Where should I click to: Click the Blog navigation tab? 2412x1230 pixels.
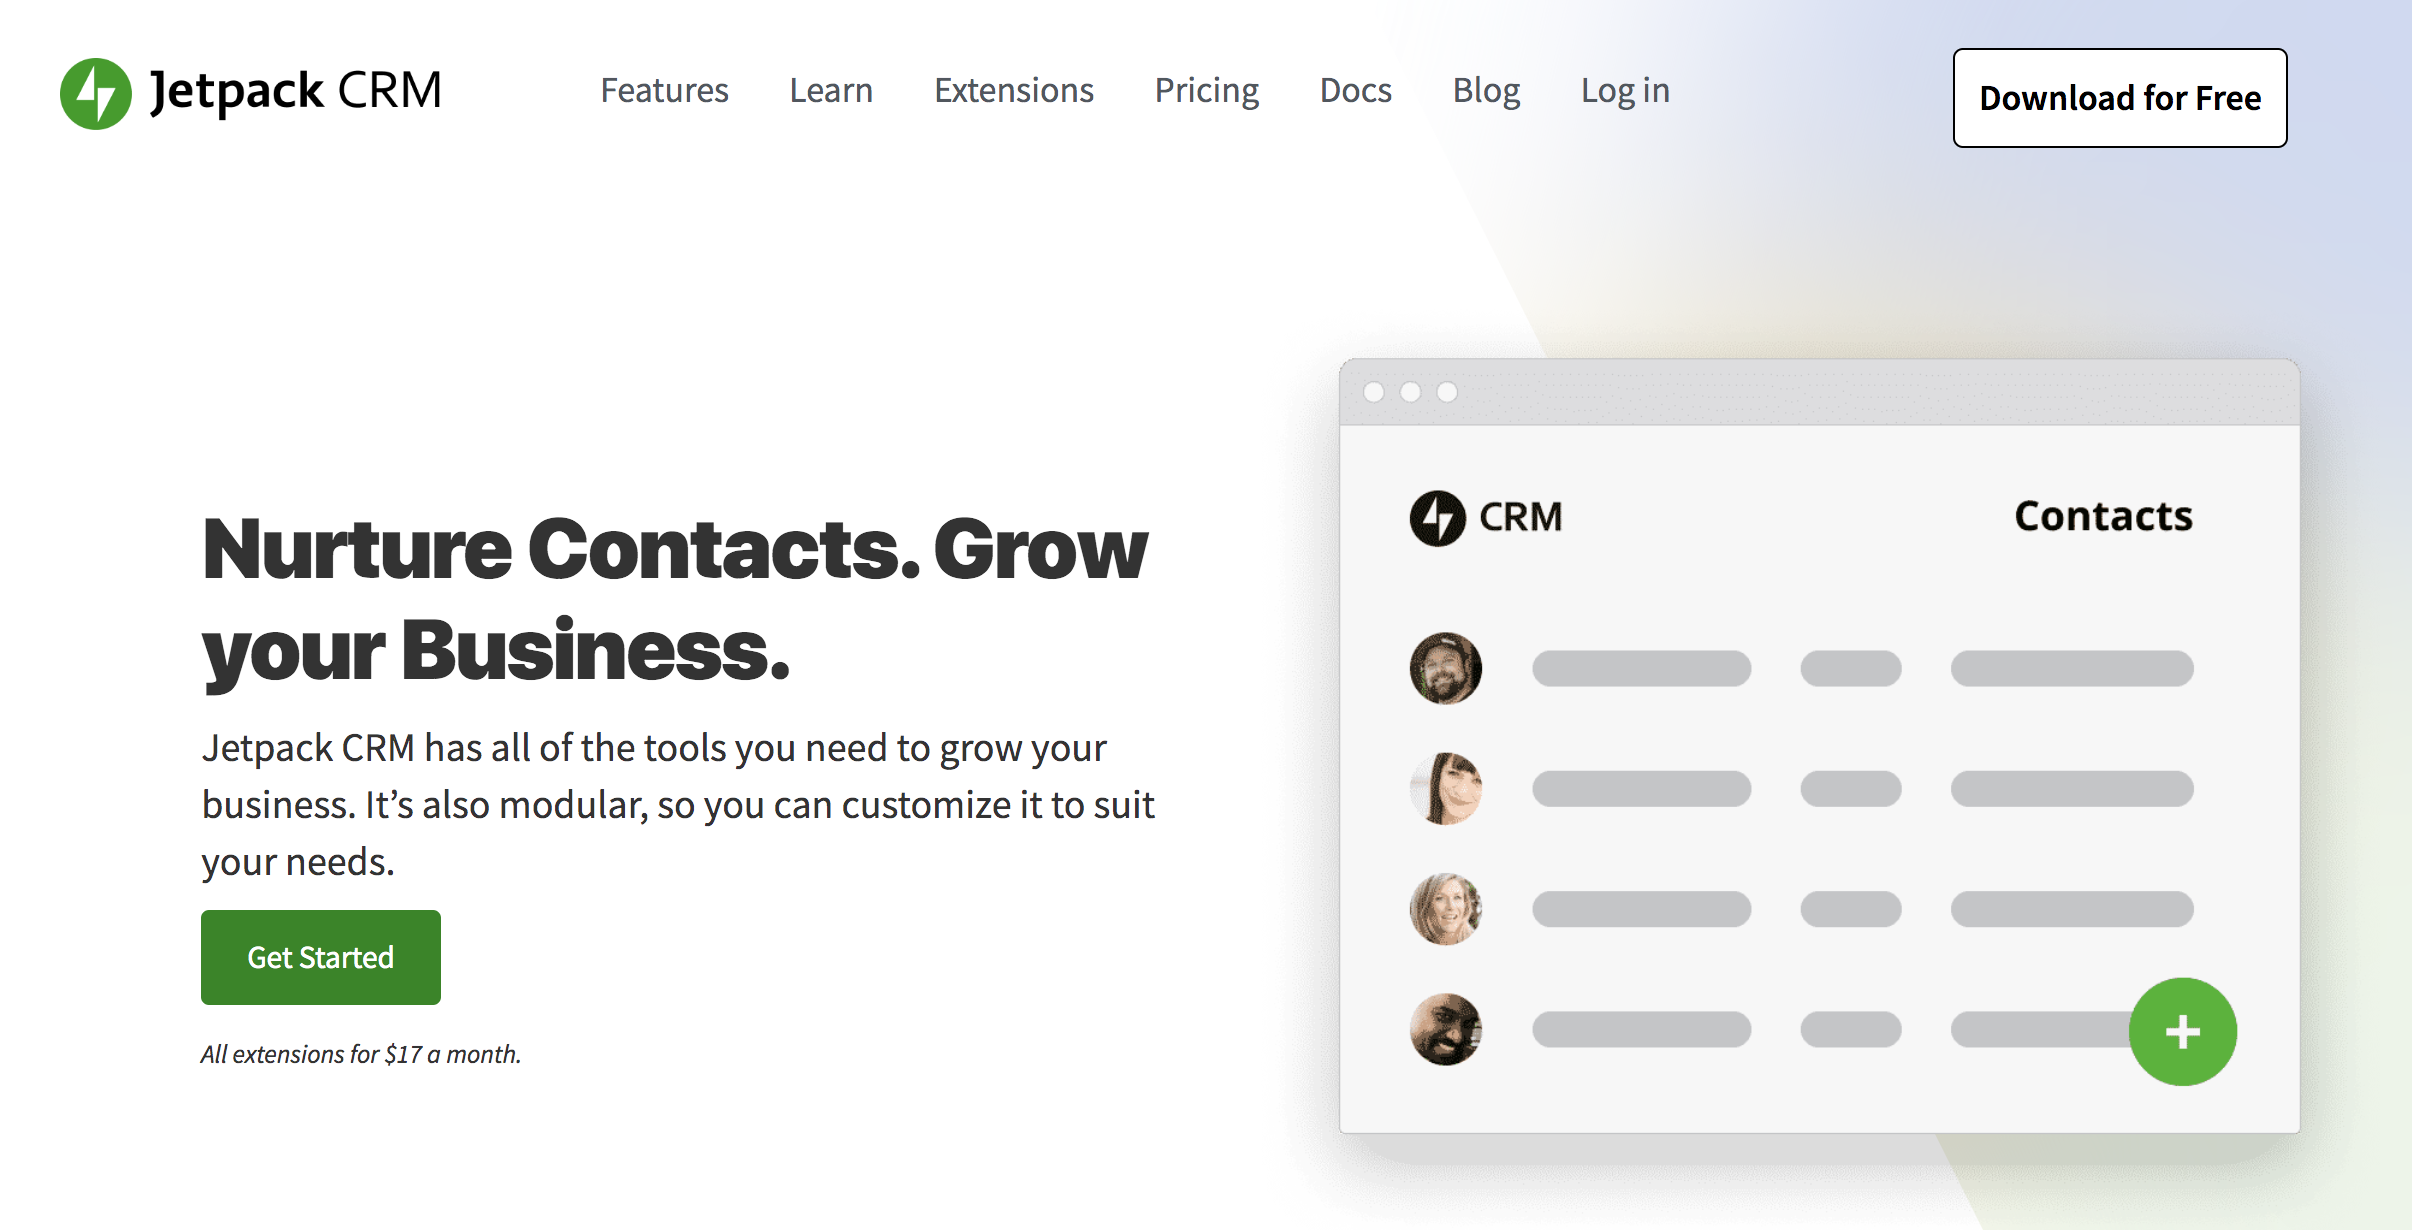coord(1482,89)
